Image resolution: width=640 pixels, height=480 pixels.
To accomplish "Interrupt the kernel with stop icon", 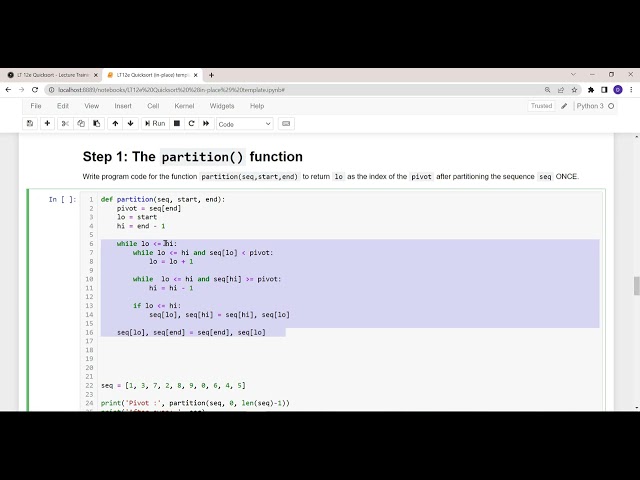I will tap(177, 123).
